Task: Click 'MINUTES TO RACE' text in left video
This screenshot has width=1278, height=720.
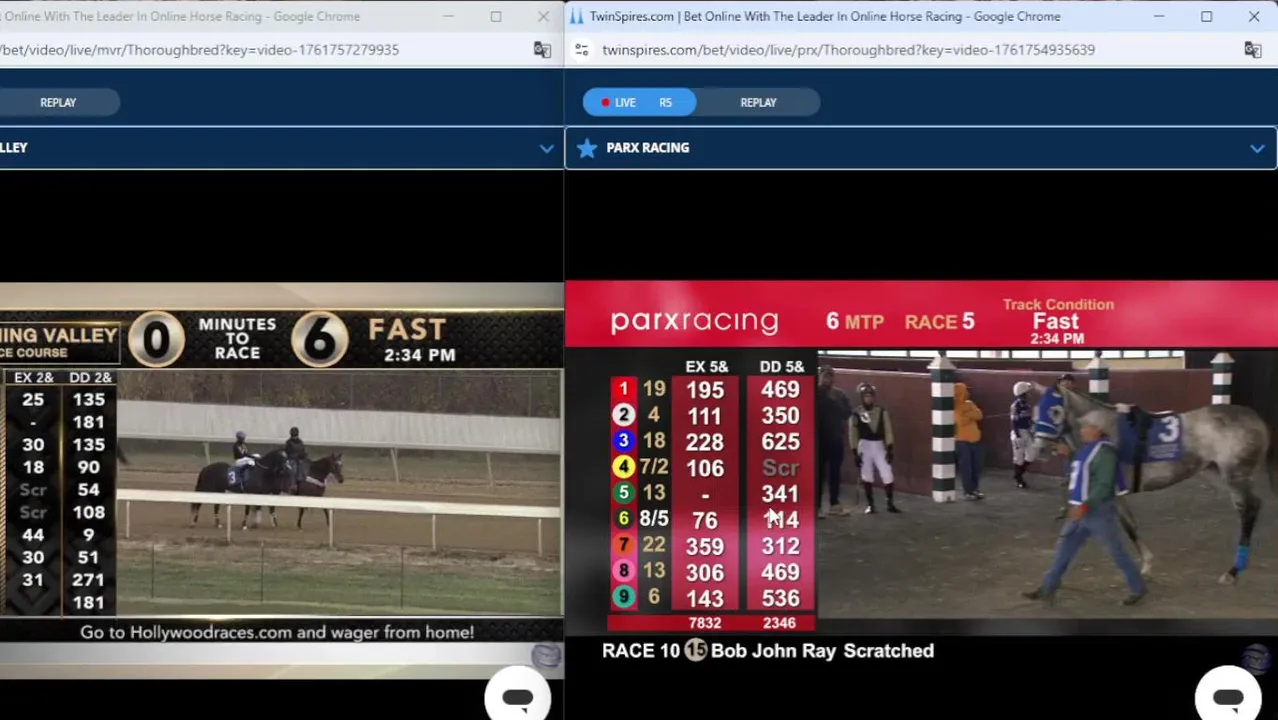Action: pos(237,338)
